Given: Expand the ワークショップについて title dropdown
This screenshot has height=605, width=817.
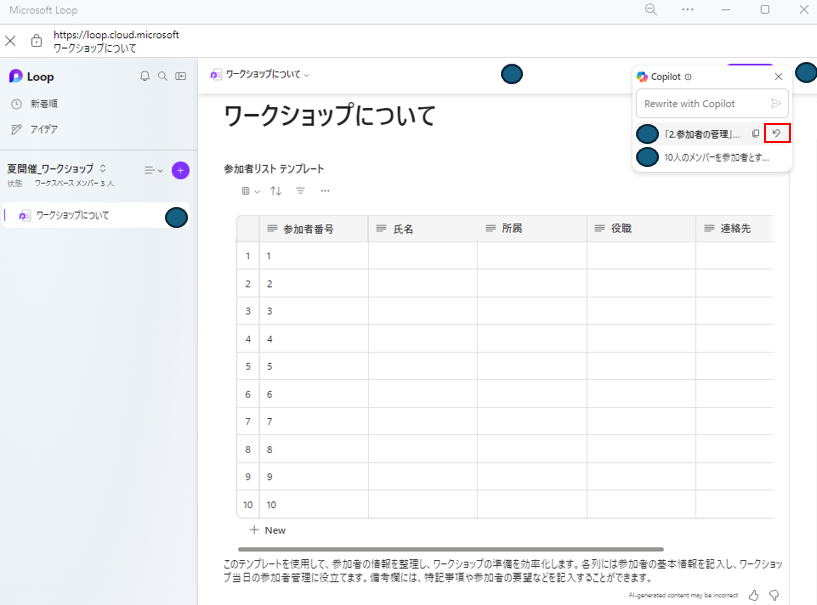Looking at the screenshot, I should (x=305, y=74).
